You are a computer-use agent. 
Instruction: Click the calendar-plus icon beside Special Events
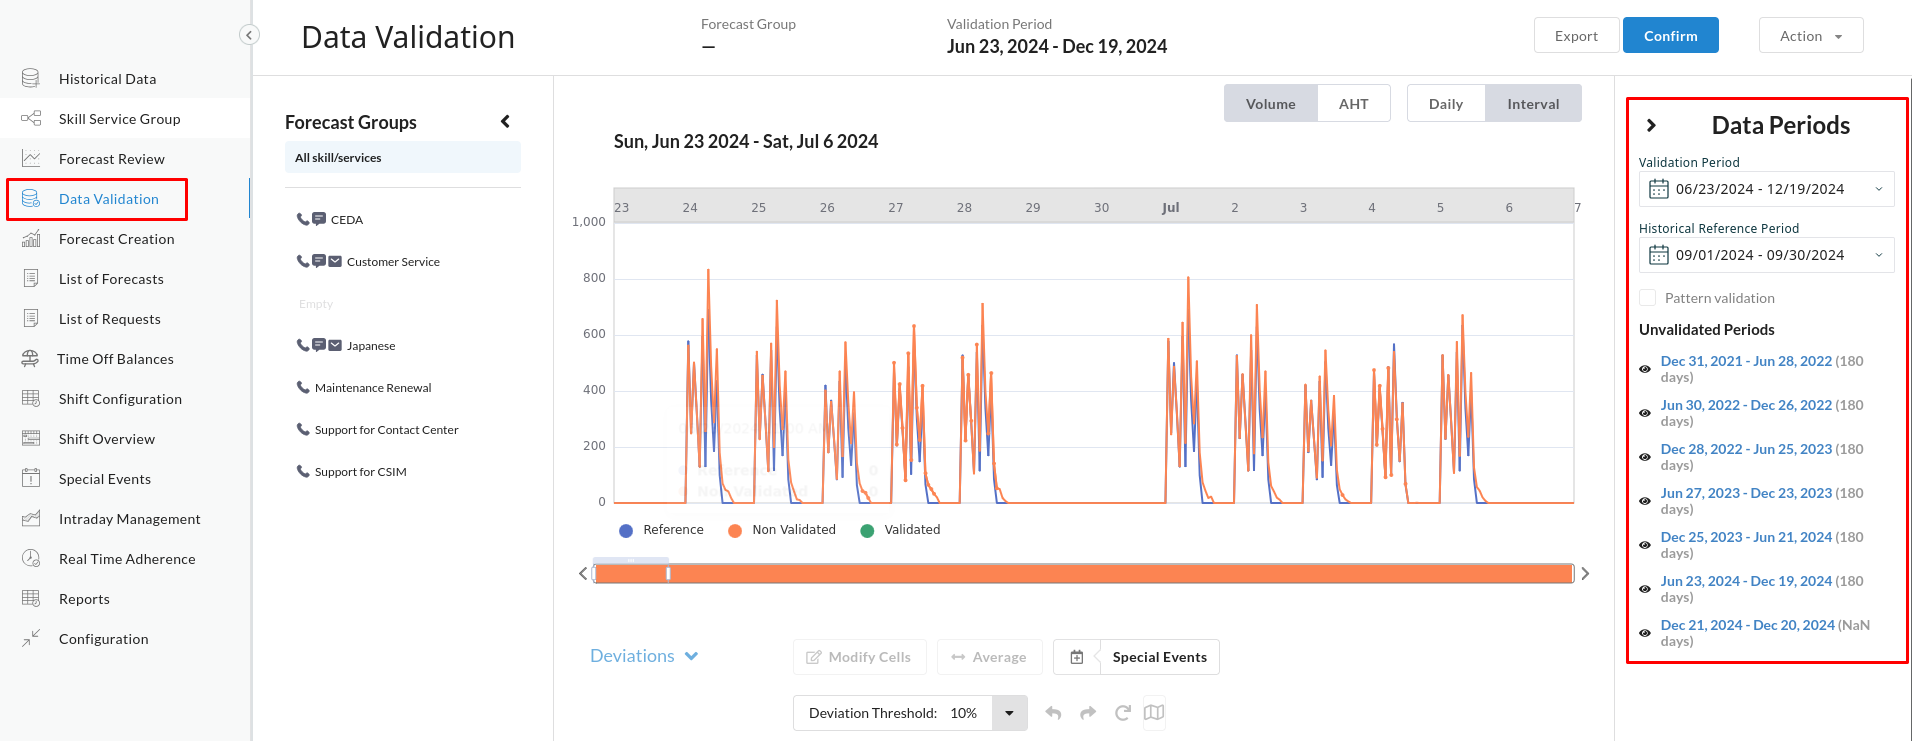tap(1077, 657)
